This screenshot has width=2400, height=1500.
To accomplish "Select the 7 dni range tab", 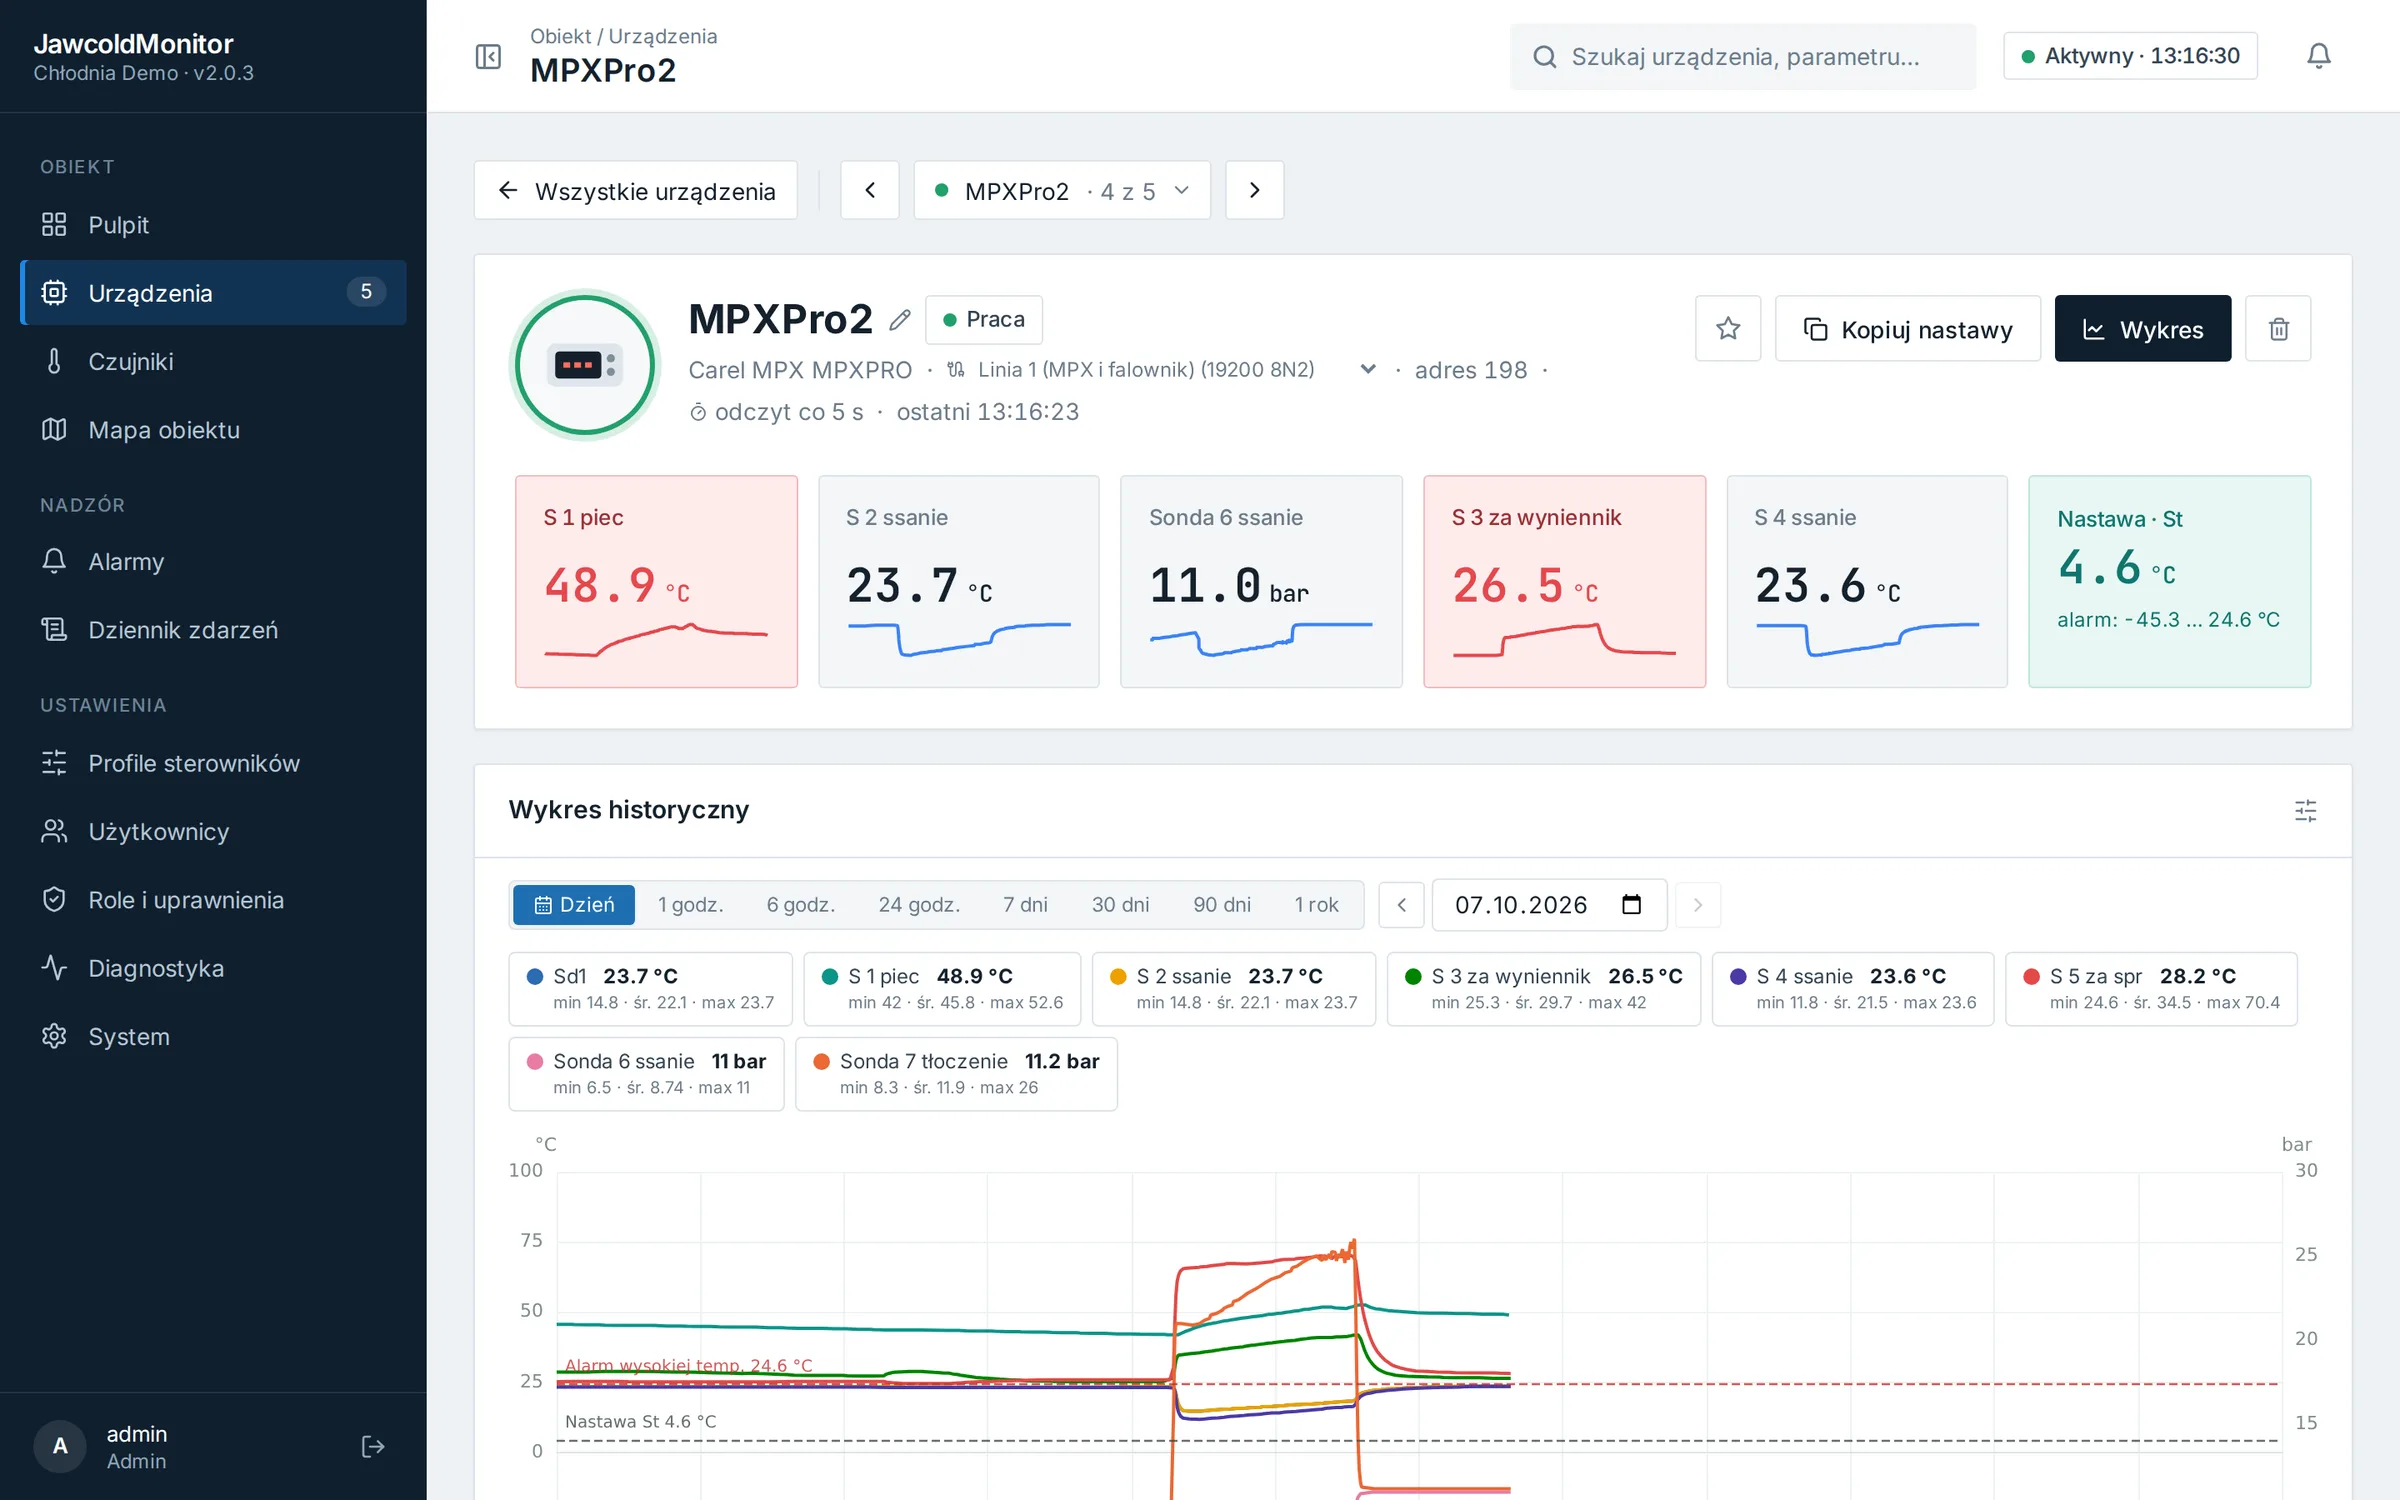I will tap(1025, 905).
